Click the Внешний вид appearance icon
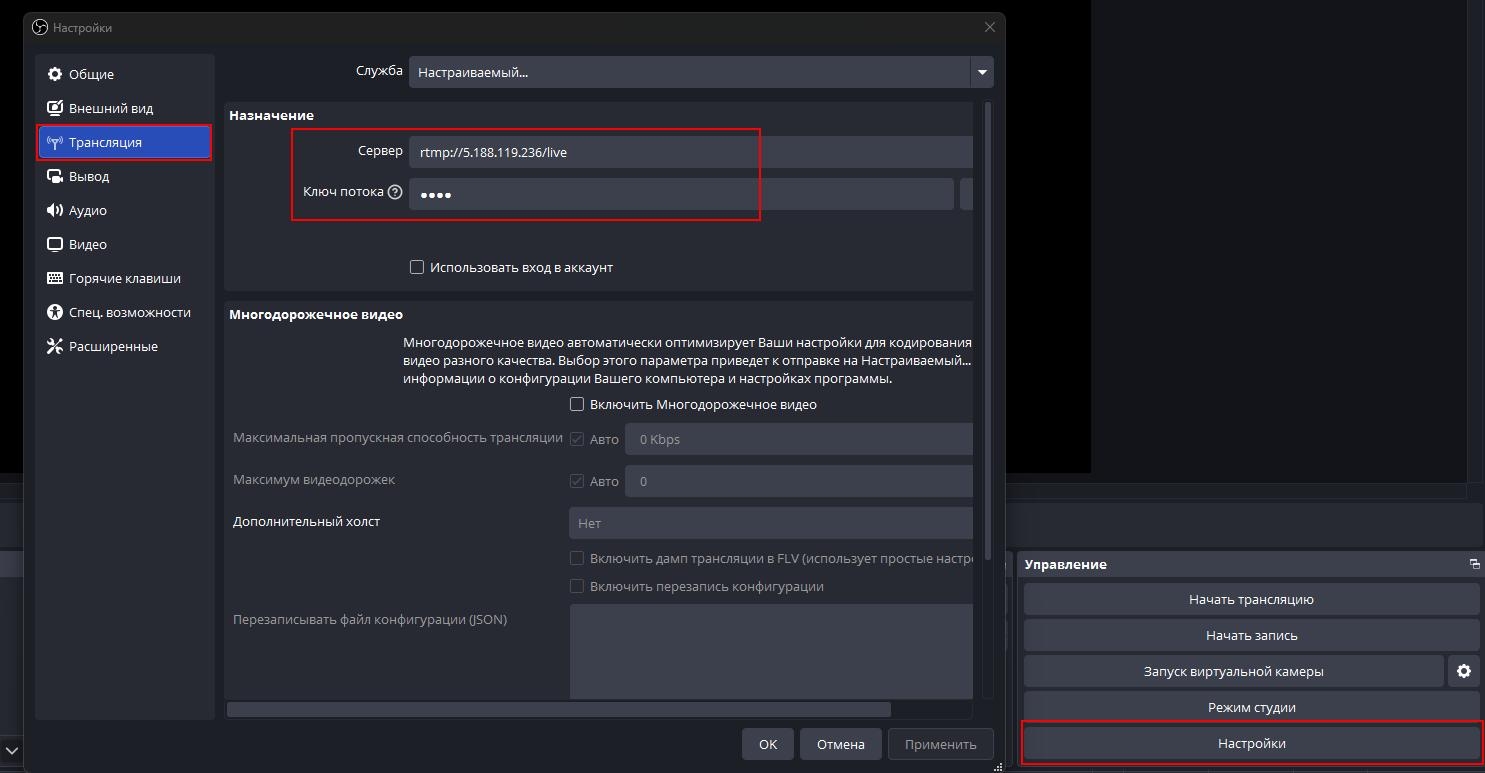This screenshot has width=1485, height=773. click(x=55, y=109)
